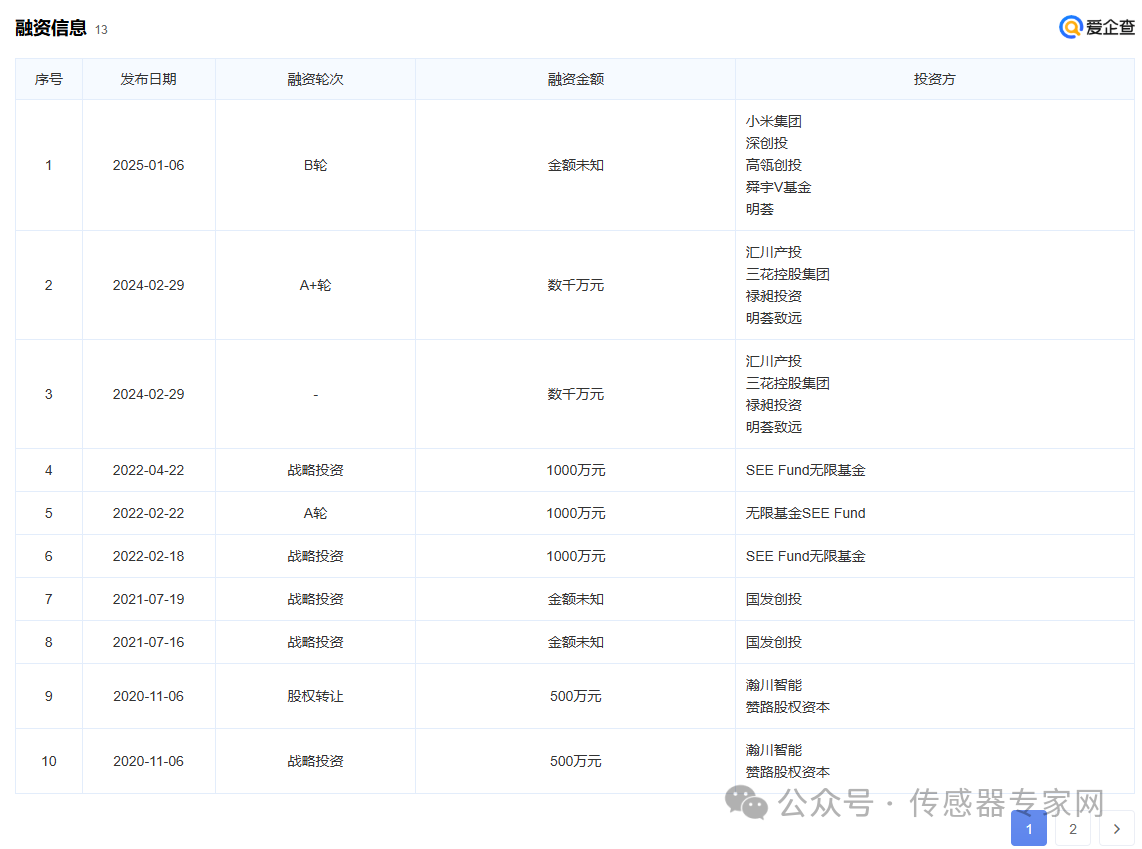Select current page 1 button
This screenshot has height=849, width=1142.
click(1028, 828)
